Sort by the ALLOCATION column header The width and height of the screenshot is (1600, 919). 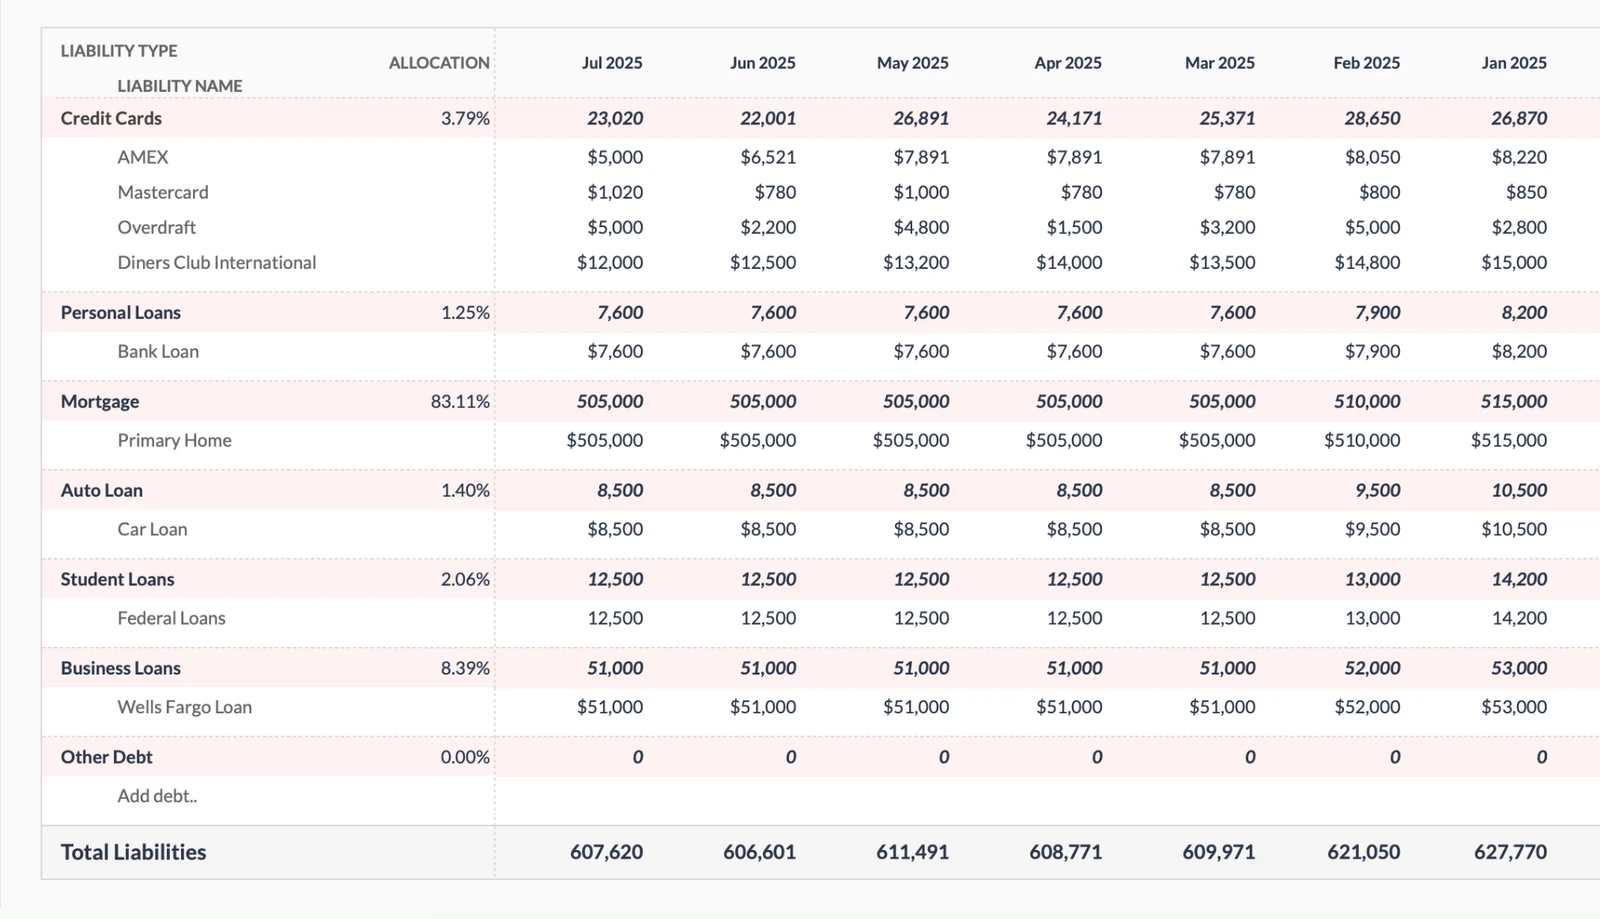click(438, 63)
